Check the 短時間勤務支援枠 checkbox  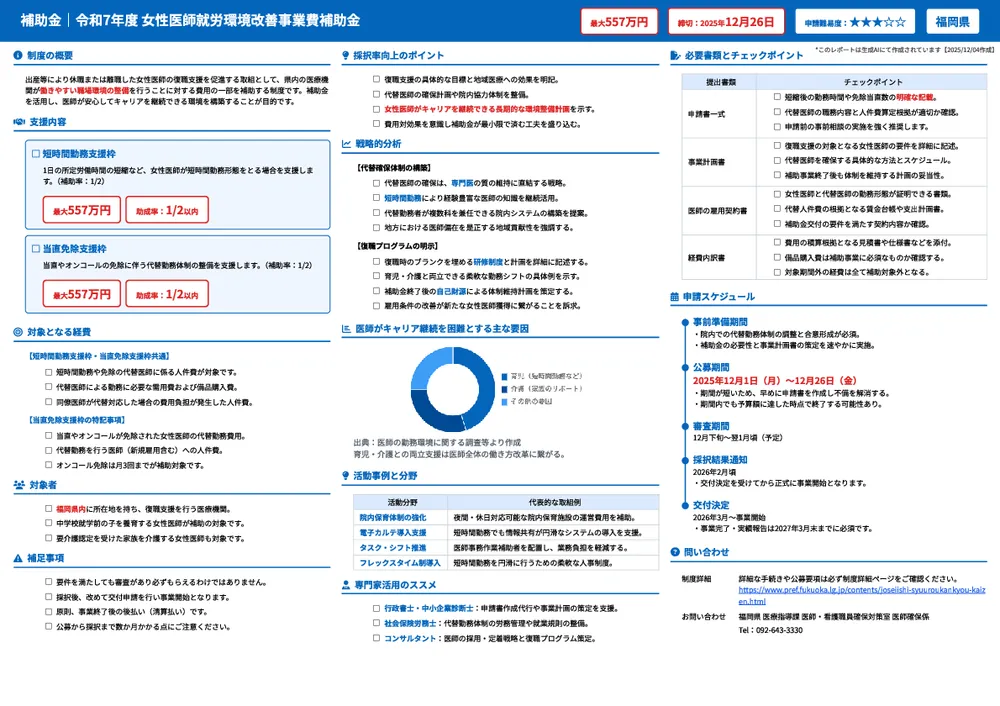tap(36, 155)
